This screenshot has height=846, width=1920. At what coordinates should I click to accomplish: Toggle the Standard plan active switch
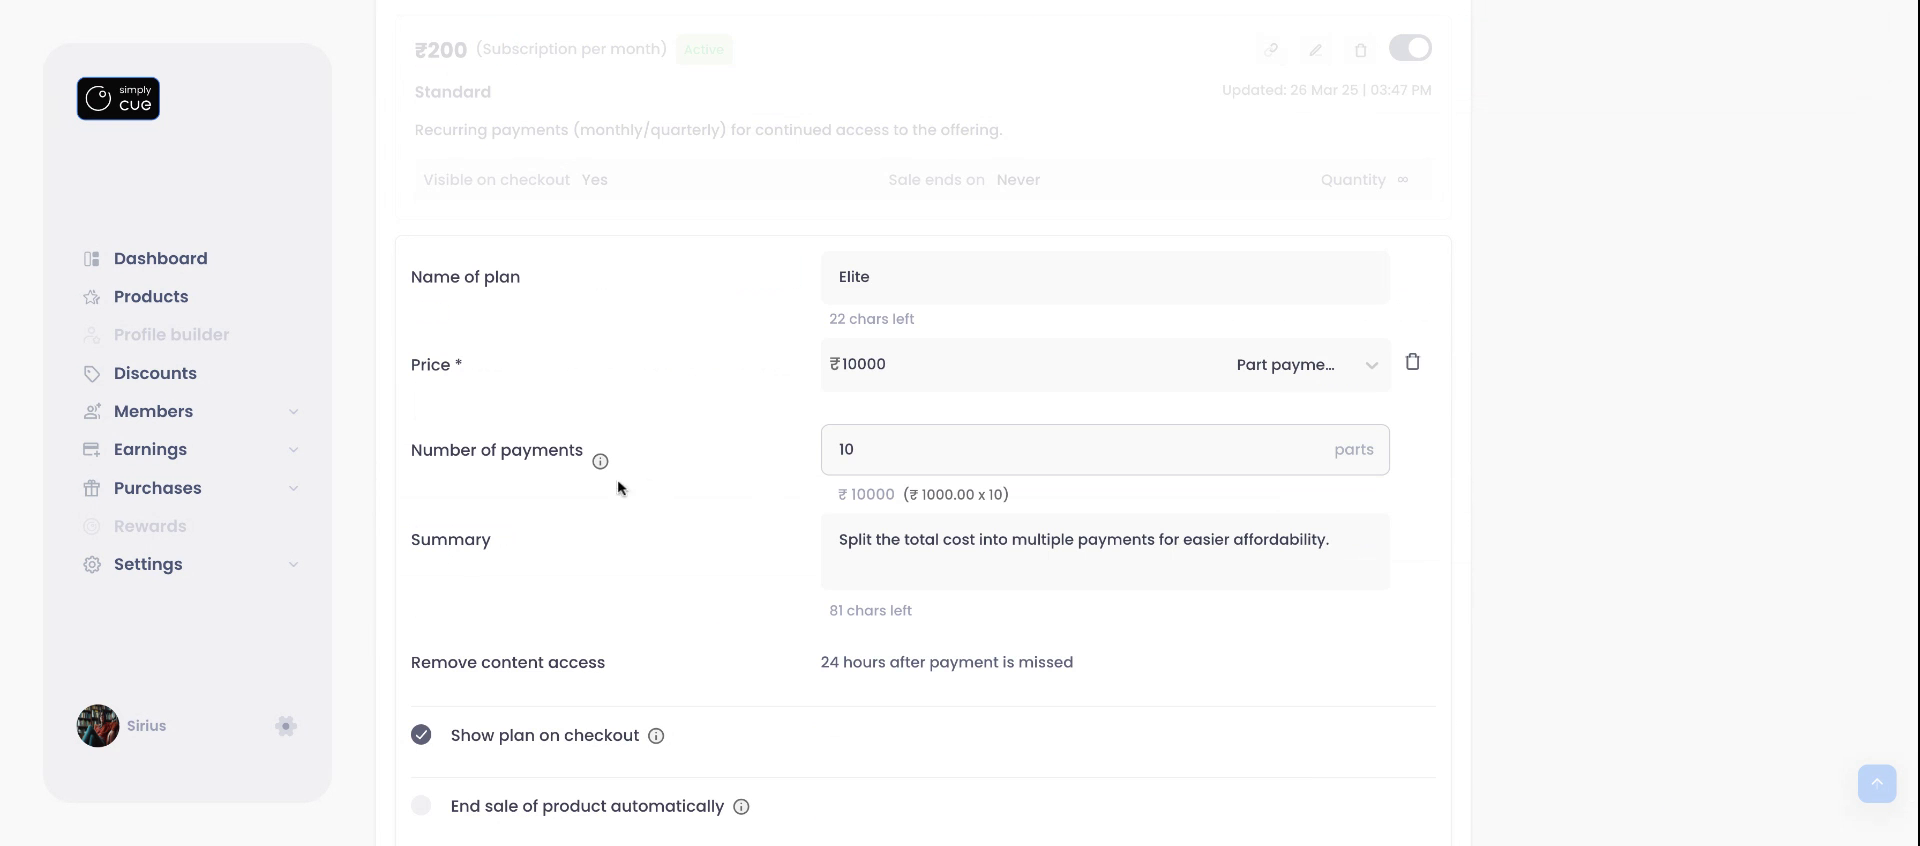coord(1410,48)
